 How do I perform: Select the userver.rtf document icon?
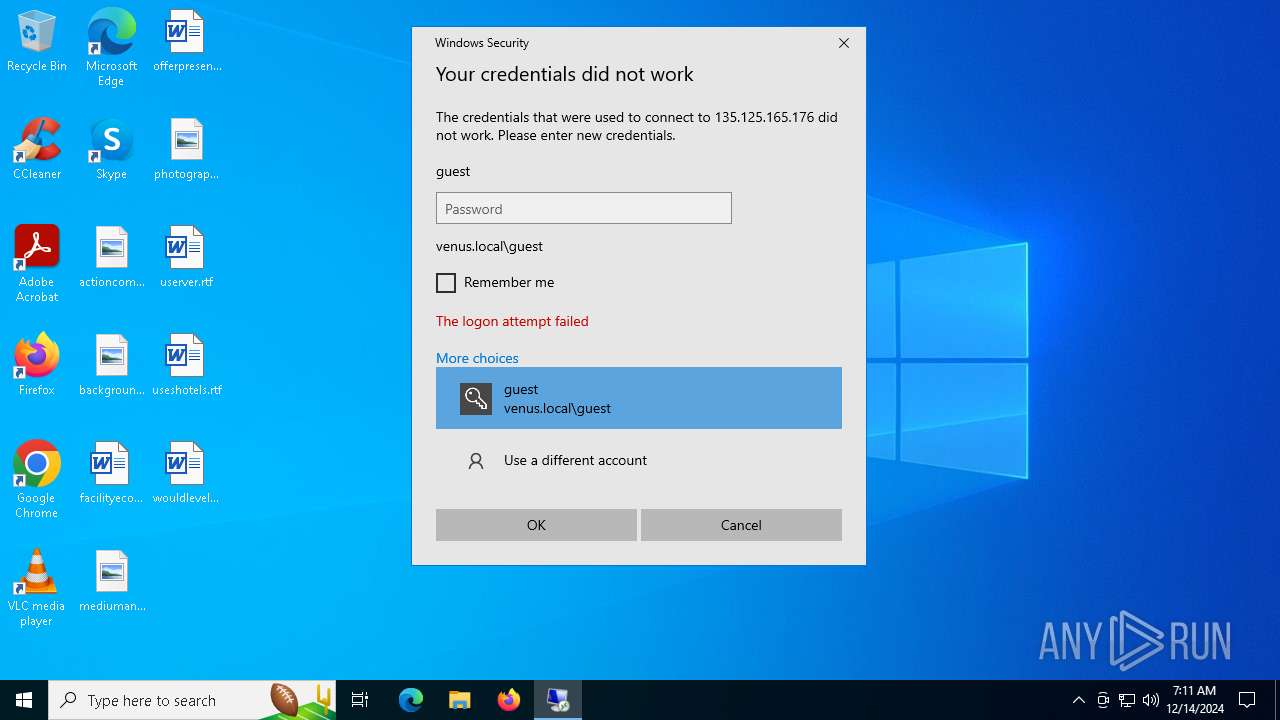click(x=187, y=257)
